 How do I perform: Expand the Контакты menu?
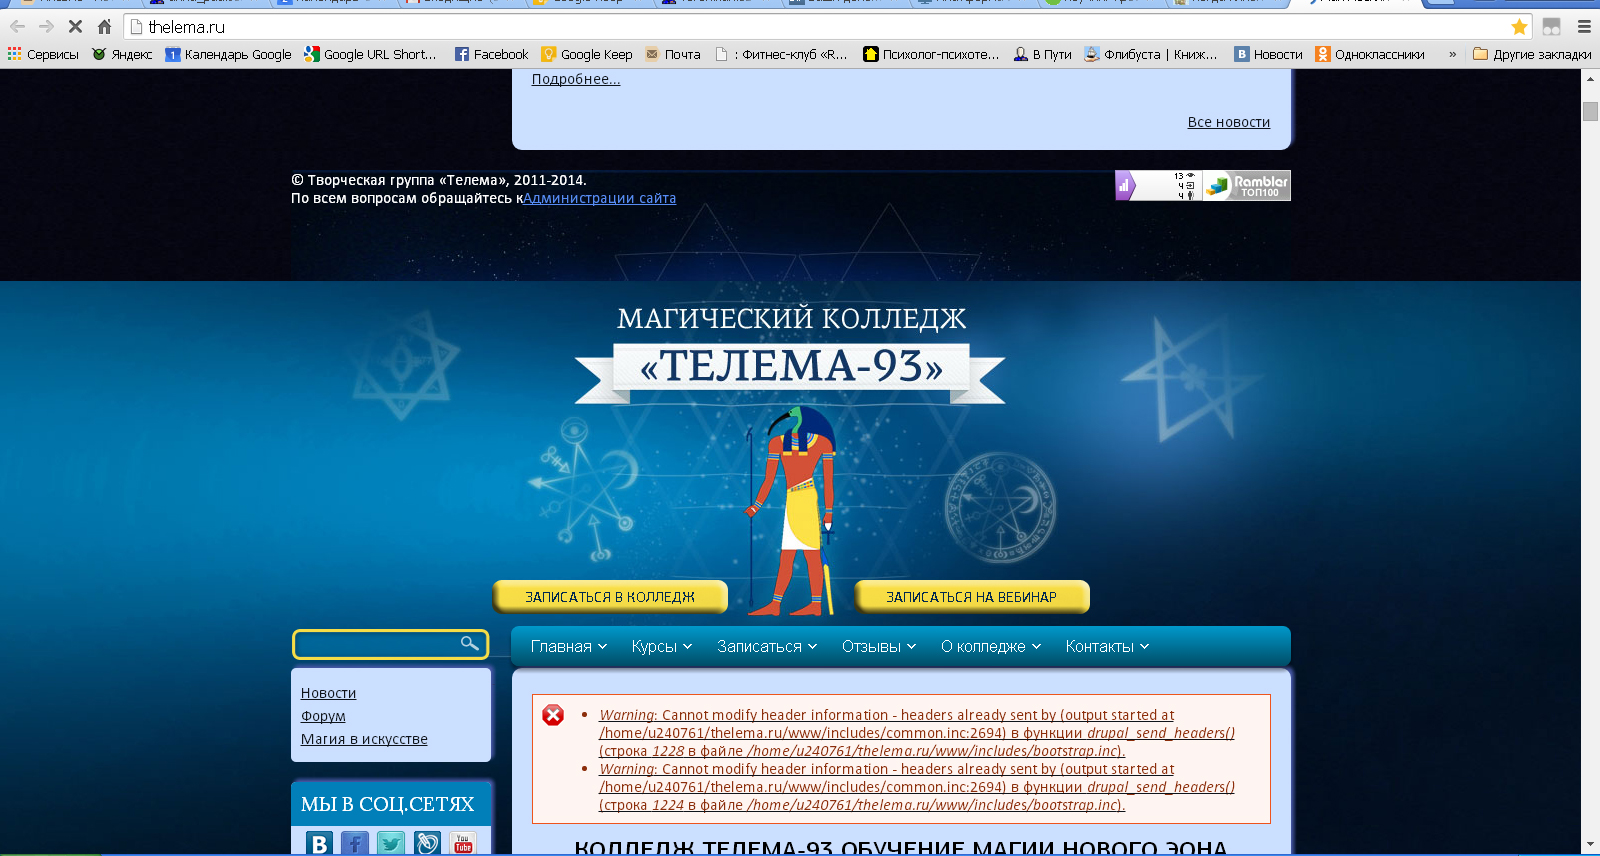1107,647
